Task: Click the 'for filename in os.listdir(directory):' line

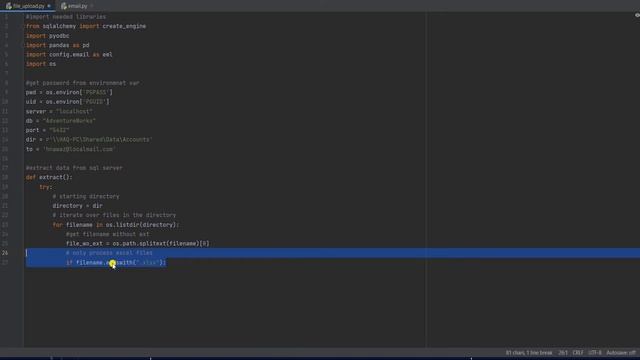Action: pos(116,225)
